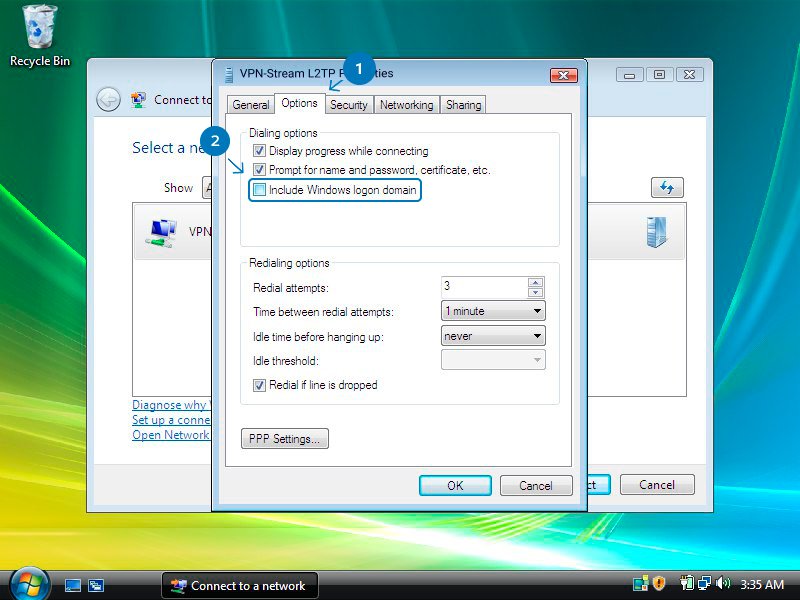Click the taskbar clock showing 3:35 AM
Image resolution: width=800 pixels, height=600 pixels.
click(x=762, y=584)
